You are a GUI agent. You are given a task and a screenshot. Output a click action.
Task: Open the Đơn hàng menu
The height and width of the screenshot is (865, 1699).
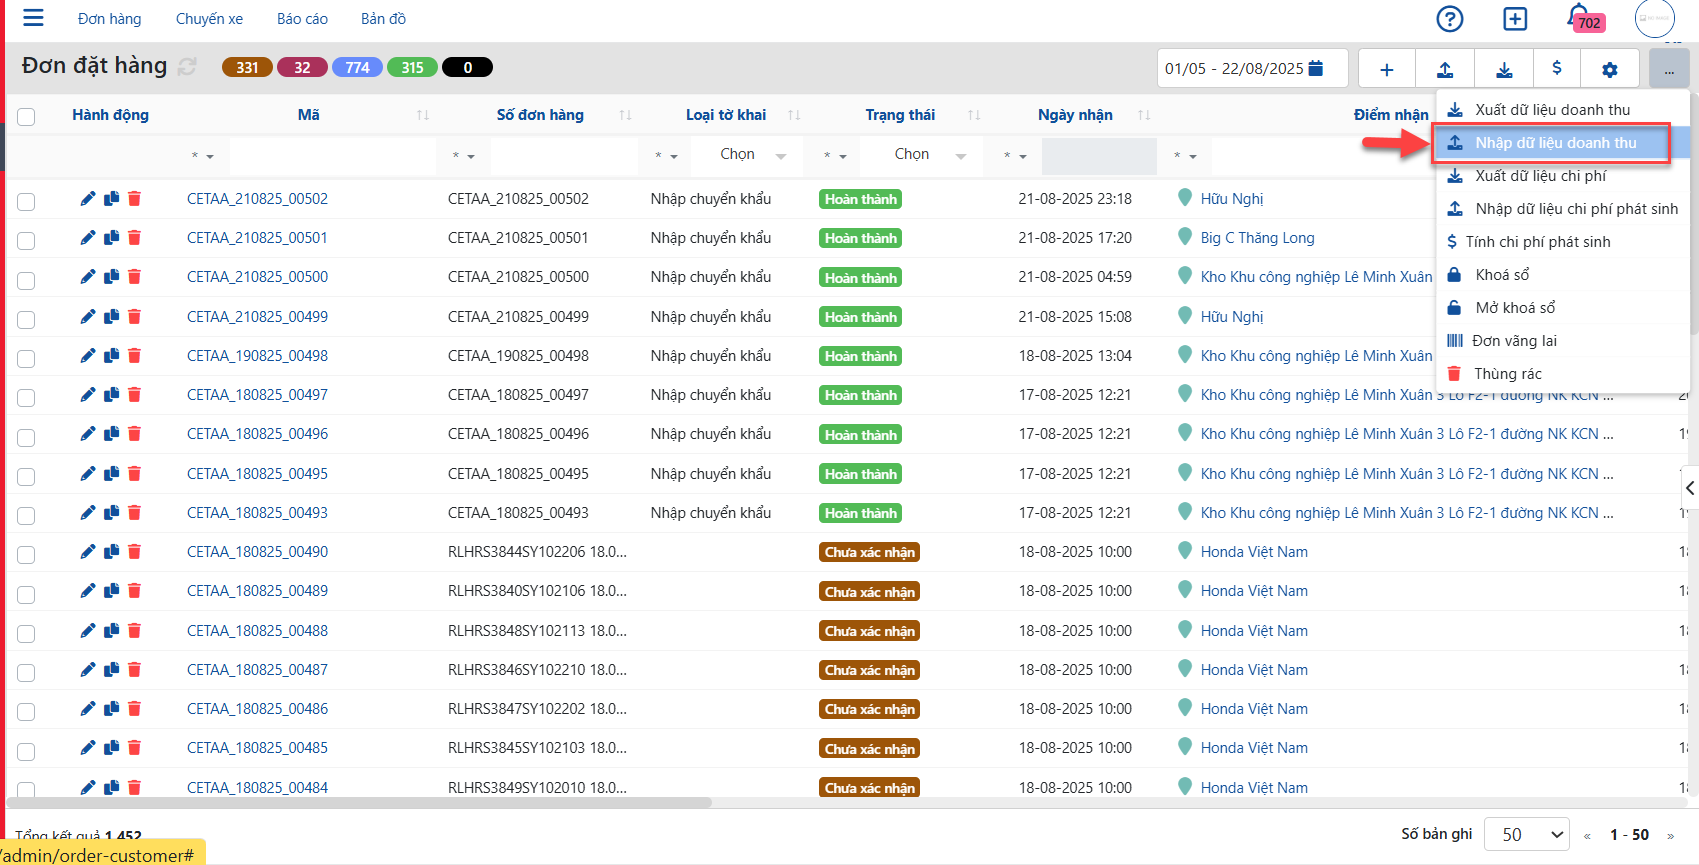click(109, 19)
